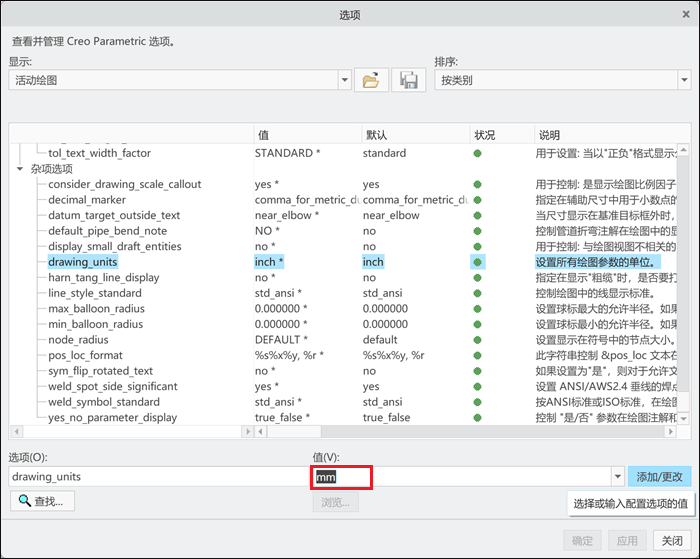Click right arrow of values horizontal scrollbar
The width and height of the screenshot is (700, 559).
click(x=670, y=431)
